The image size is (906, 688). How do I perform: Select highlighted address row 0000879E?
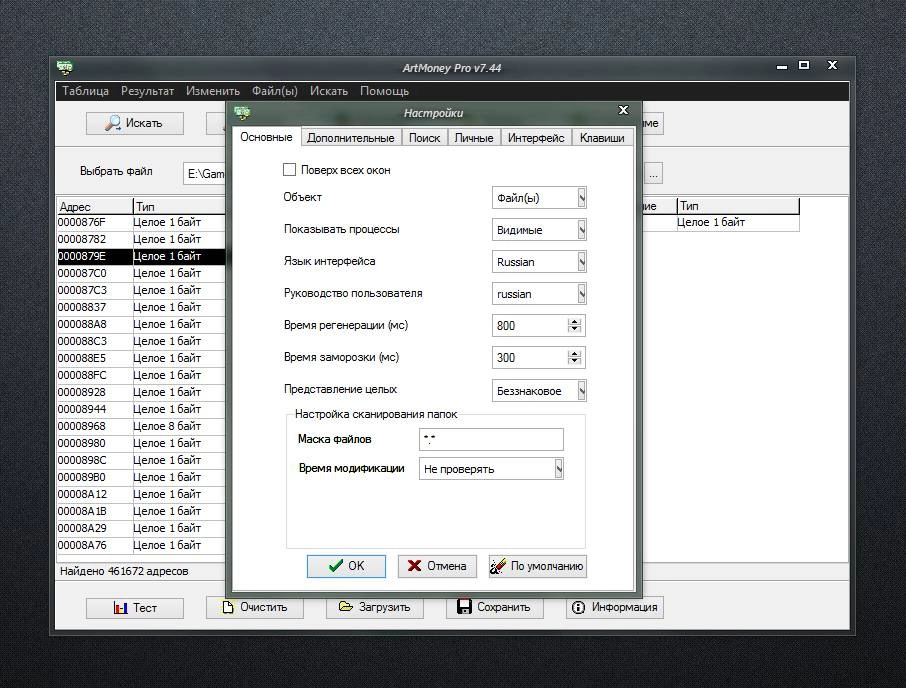click(141, 256)
